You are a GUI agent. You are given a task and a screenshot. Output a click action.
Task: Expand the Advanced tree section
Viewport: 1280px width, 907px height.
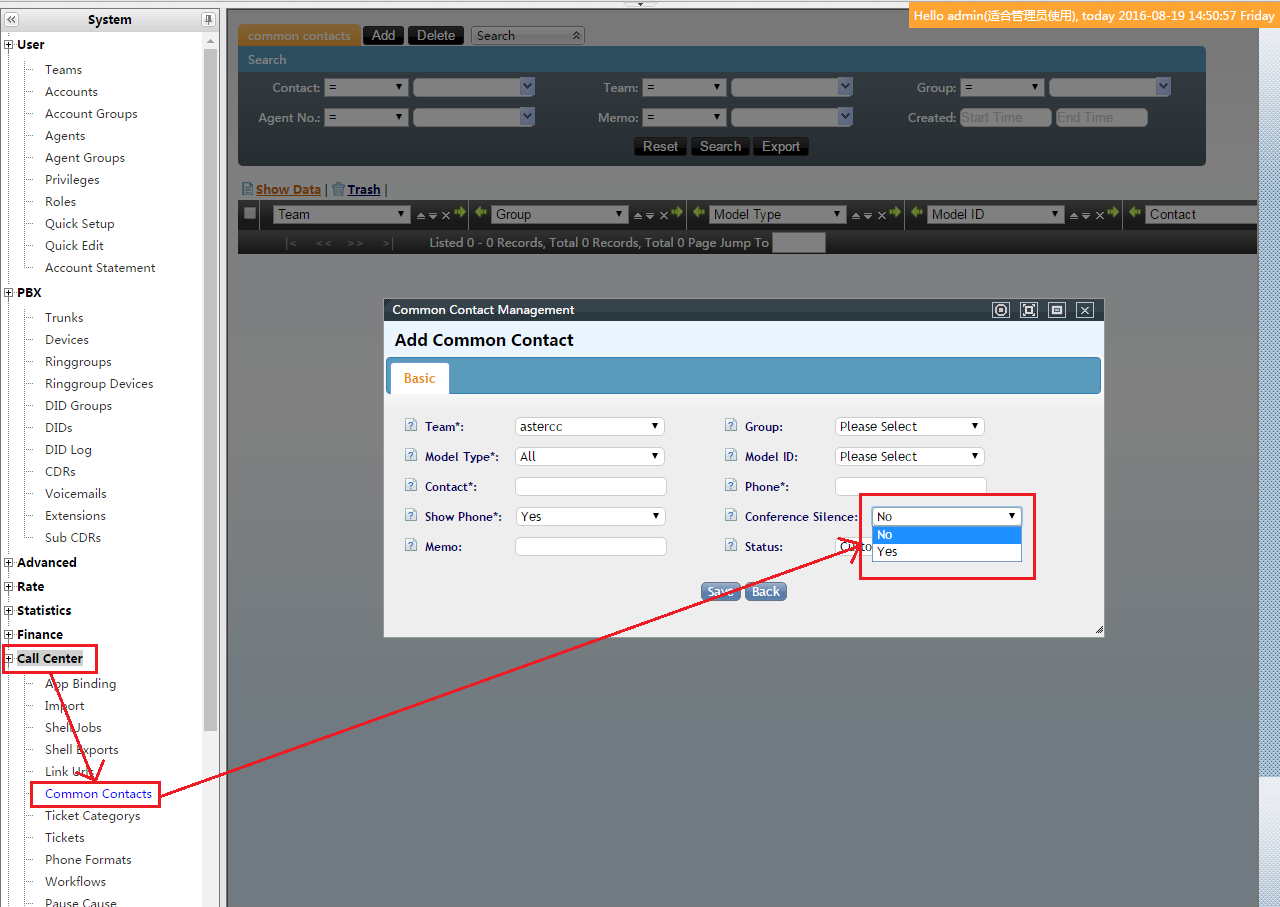click(9, 563)
